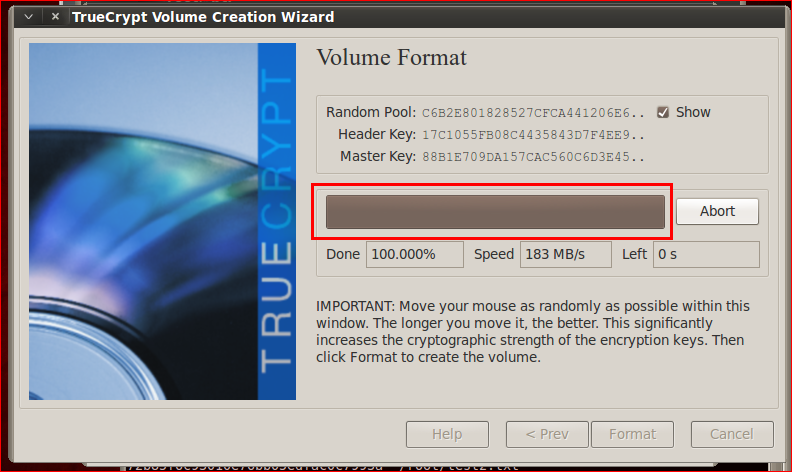
Task: Click the Abort button
Action: click(717, 211)
